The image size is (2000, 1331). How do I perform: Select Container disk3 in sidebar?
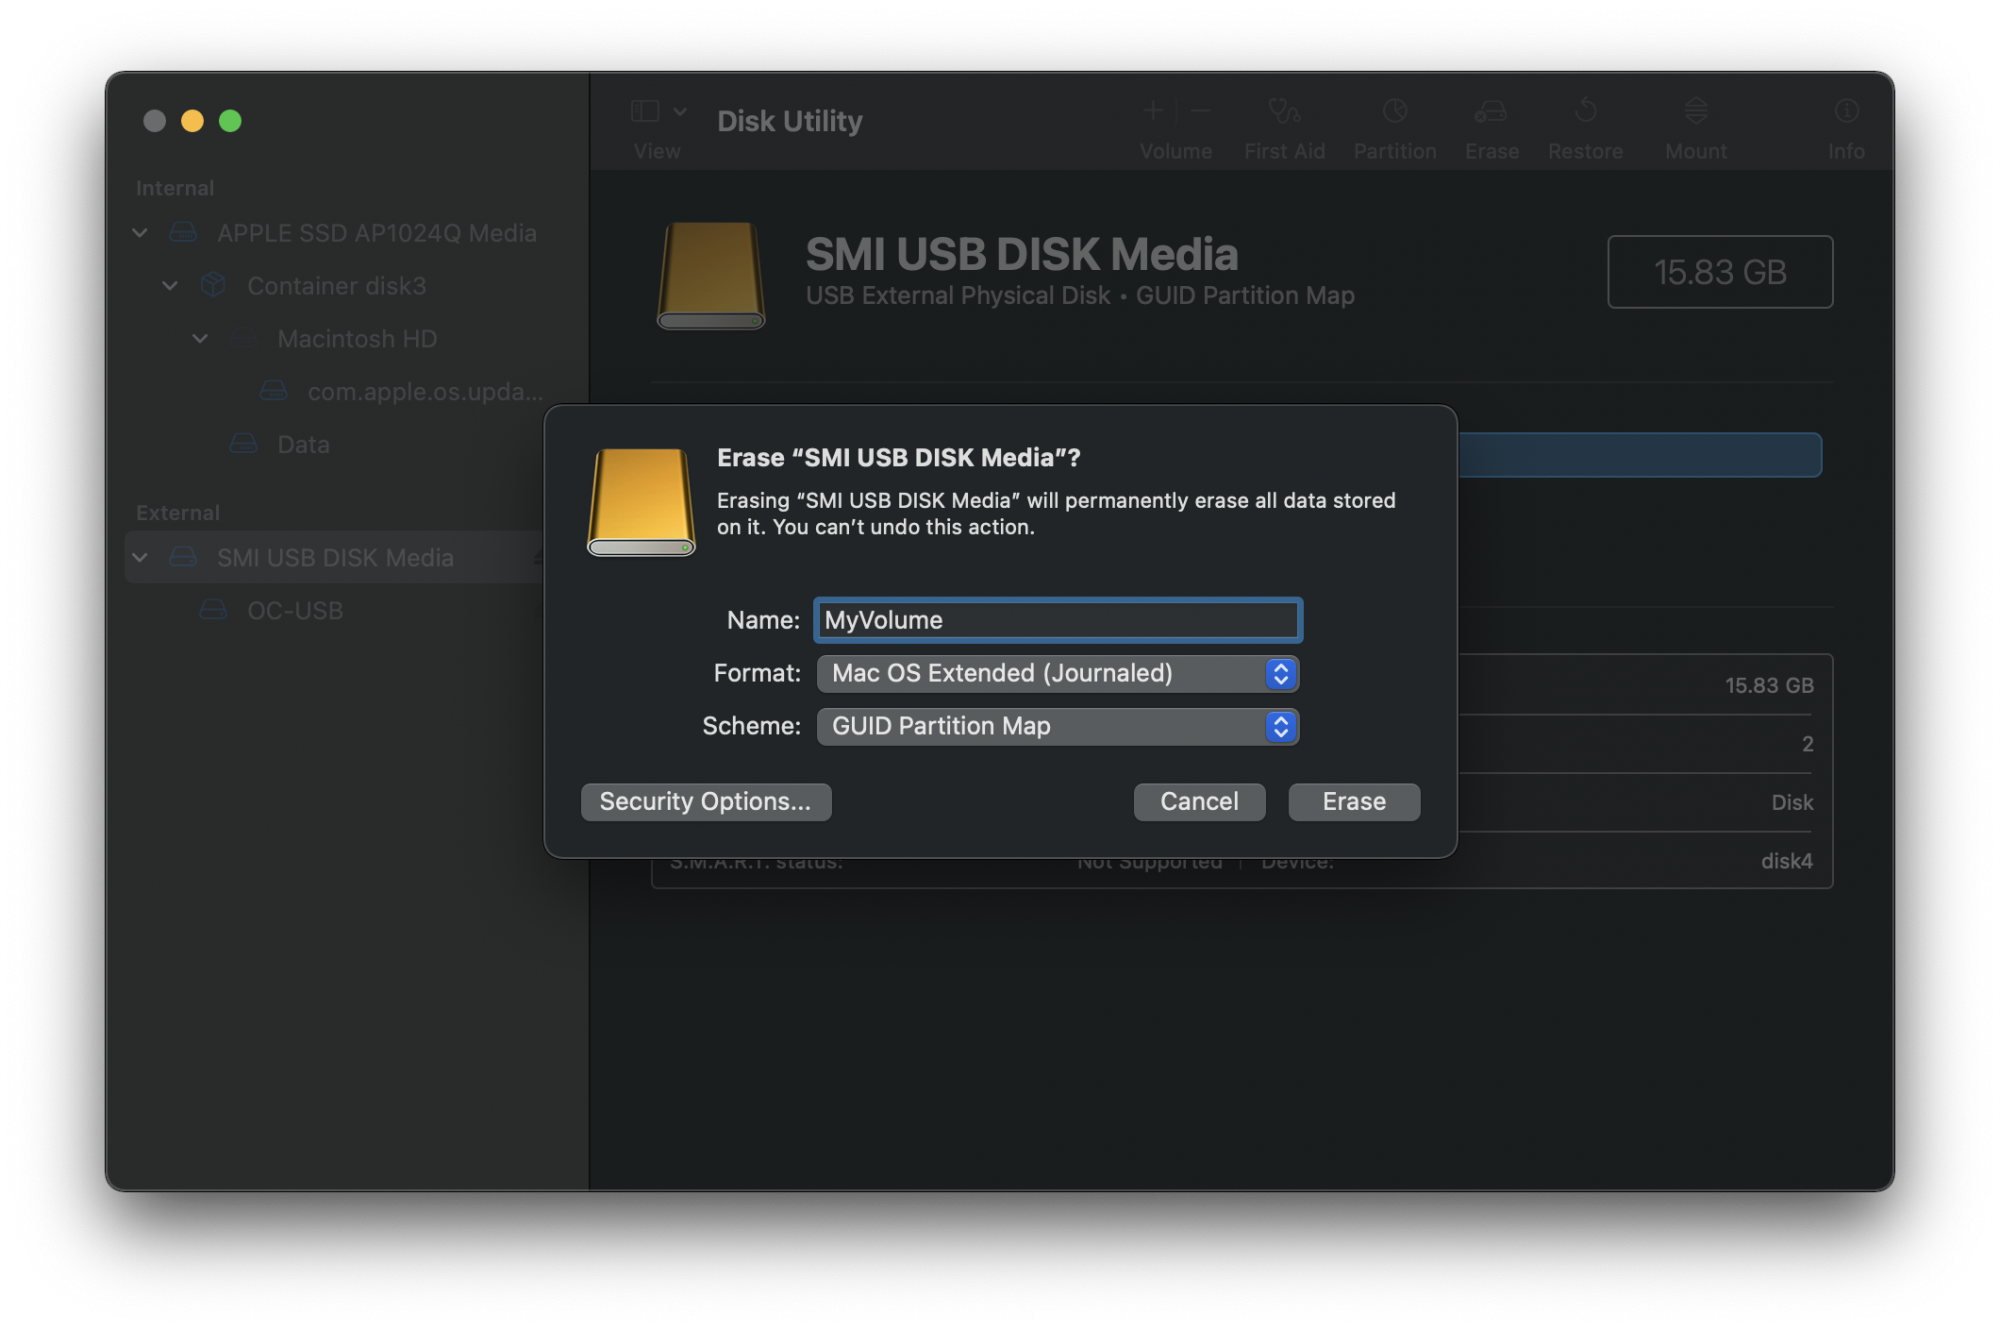[337, 286]
